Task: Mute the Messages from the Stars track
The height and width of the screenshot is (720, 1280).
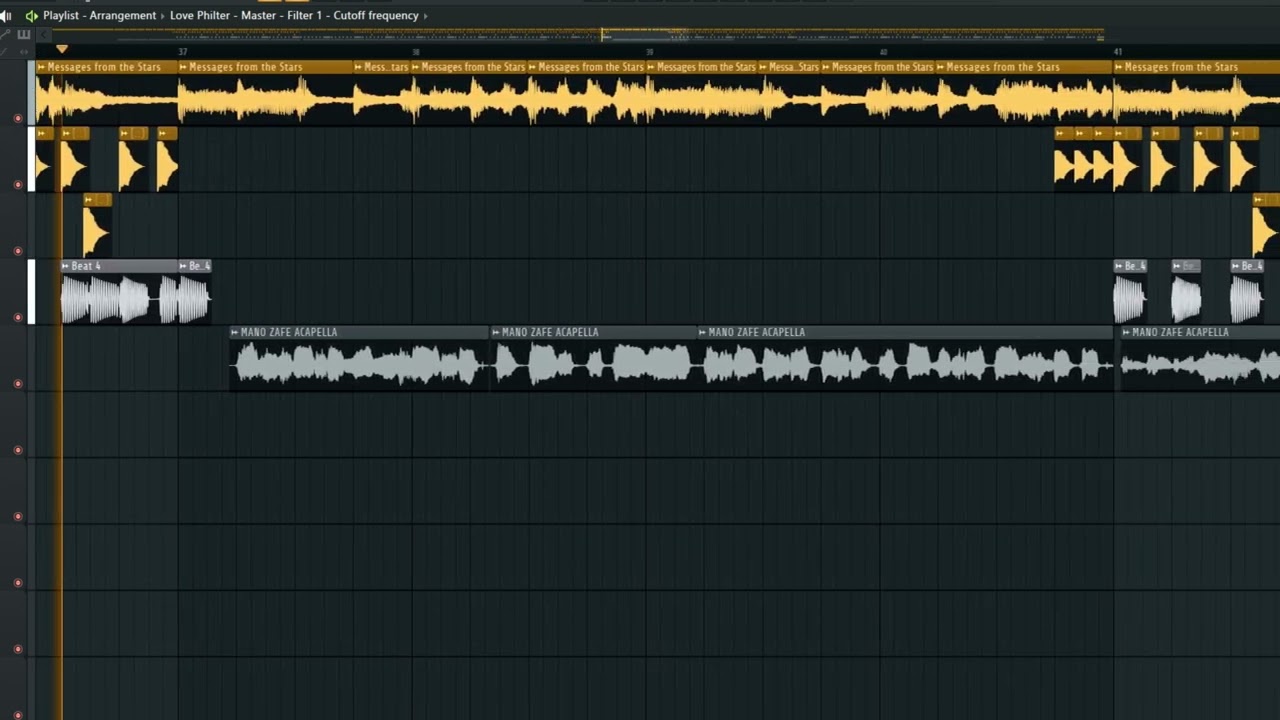Action: click(x=17, y=118)
